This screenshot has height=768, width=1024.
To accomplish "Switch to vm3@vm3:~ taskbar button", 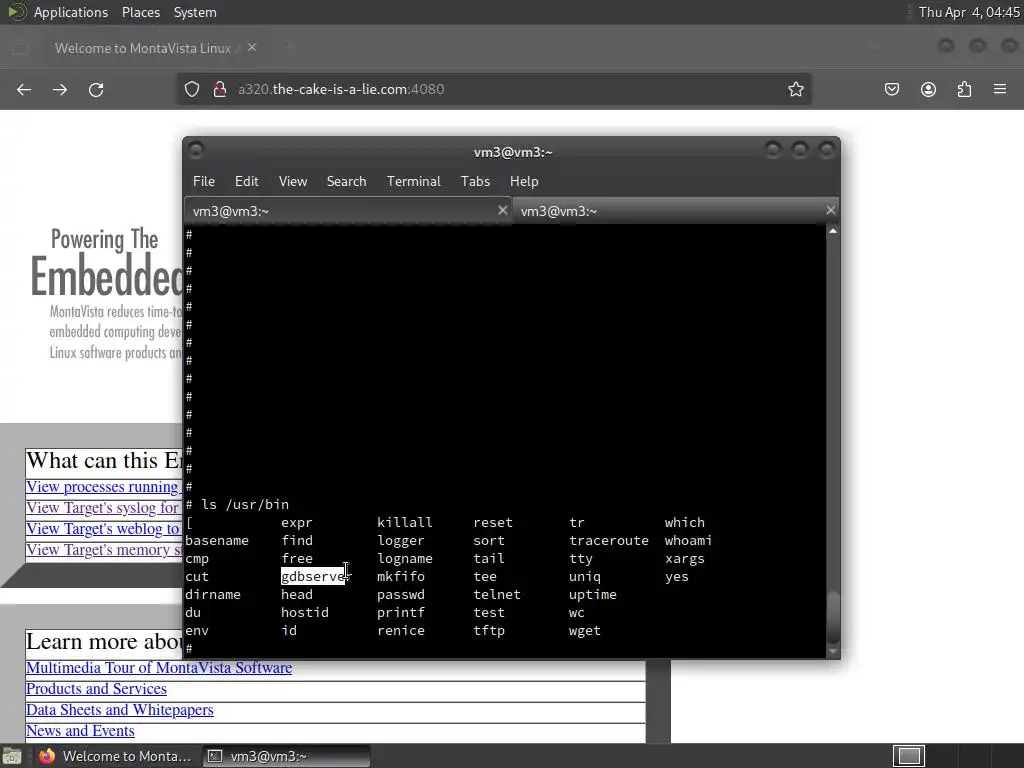I will [x=287, y=756].
